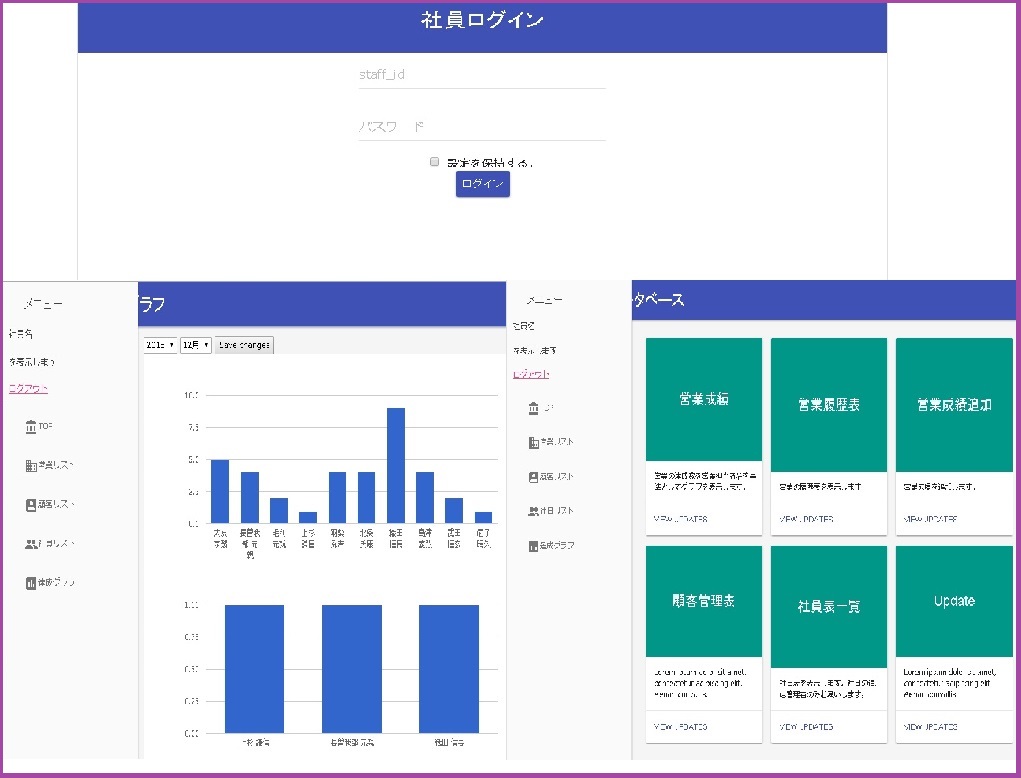Focus the パスワード password field

[481, 127]
